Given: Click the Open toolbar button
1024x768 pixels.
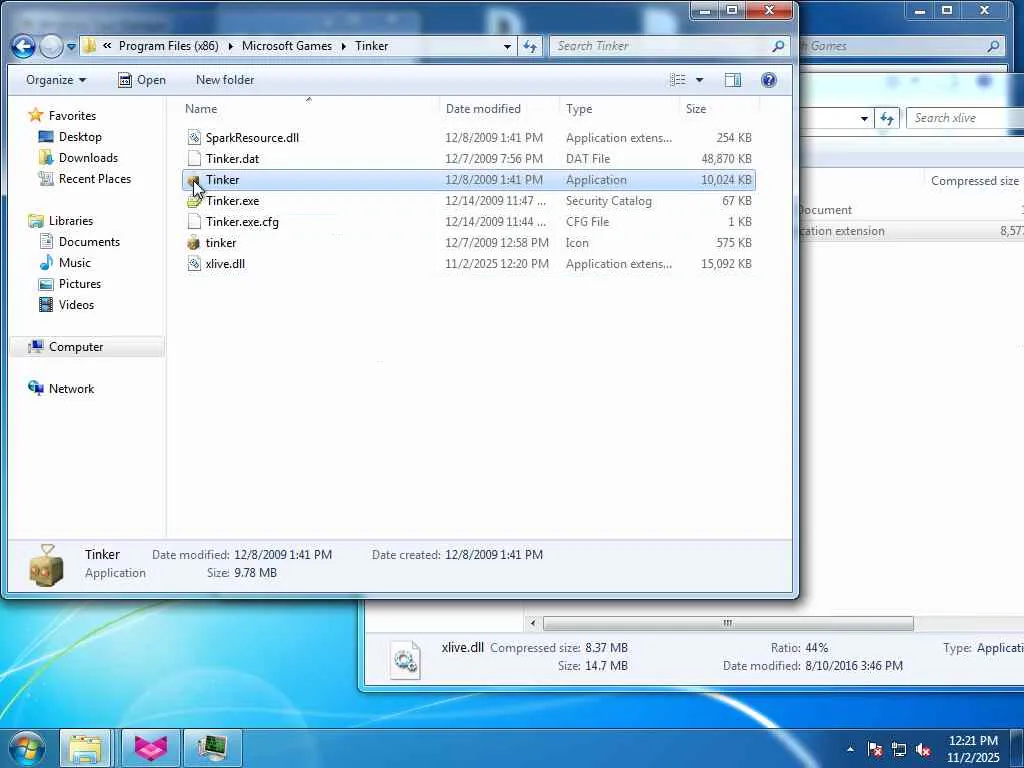Looking at the screenshot, I should coord(142,80).
